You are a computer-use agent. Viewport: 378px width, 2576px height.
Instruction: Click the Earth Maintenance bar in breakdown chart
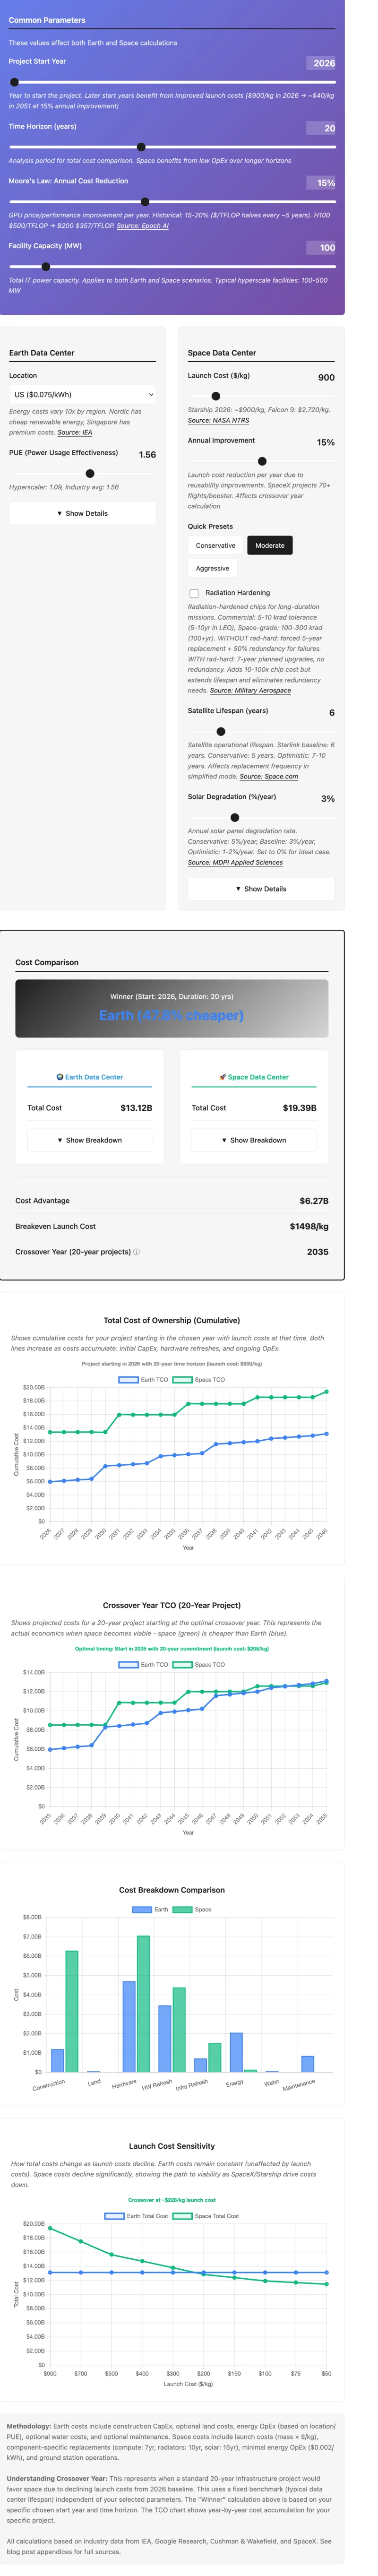[308, 2064]
